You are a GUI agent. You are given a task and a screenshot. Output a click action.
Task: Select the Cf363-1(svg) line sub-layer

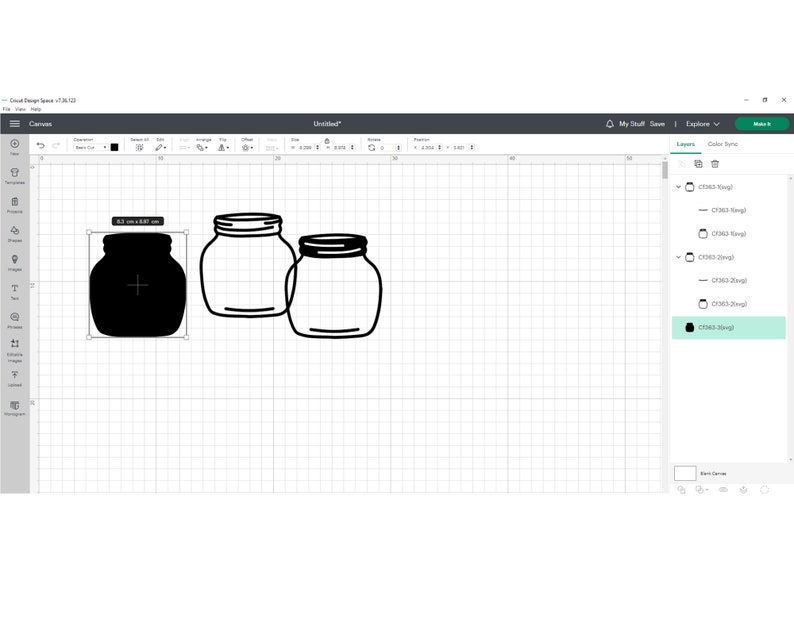[729, 210]
